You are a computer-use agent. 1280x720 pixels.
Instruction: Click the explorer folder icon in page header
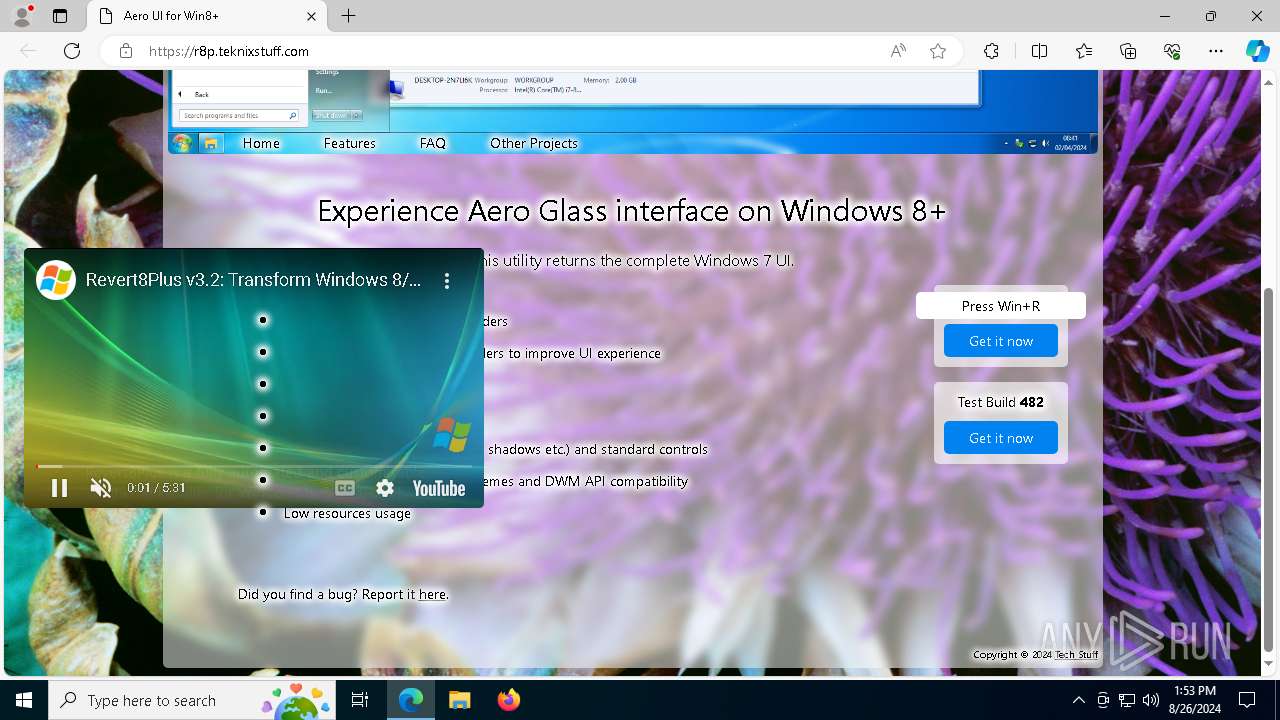pyautogui.click(x=211, y=143)
